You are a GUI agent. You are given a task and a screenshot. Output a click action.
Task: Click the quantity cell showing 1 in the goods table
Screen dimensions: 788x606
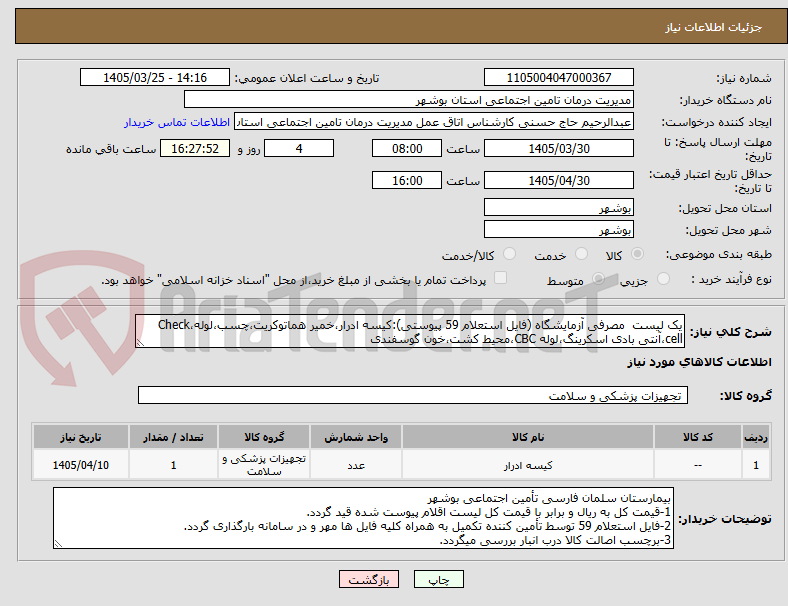tap(173, 465)
